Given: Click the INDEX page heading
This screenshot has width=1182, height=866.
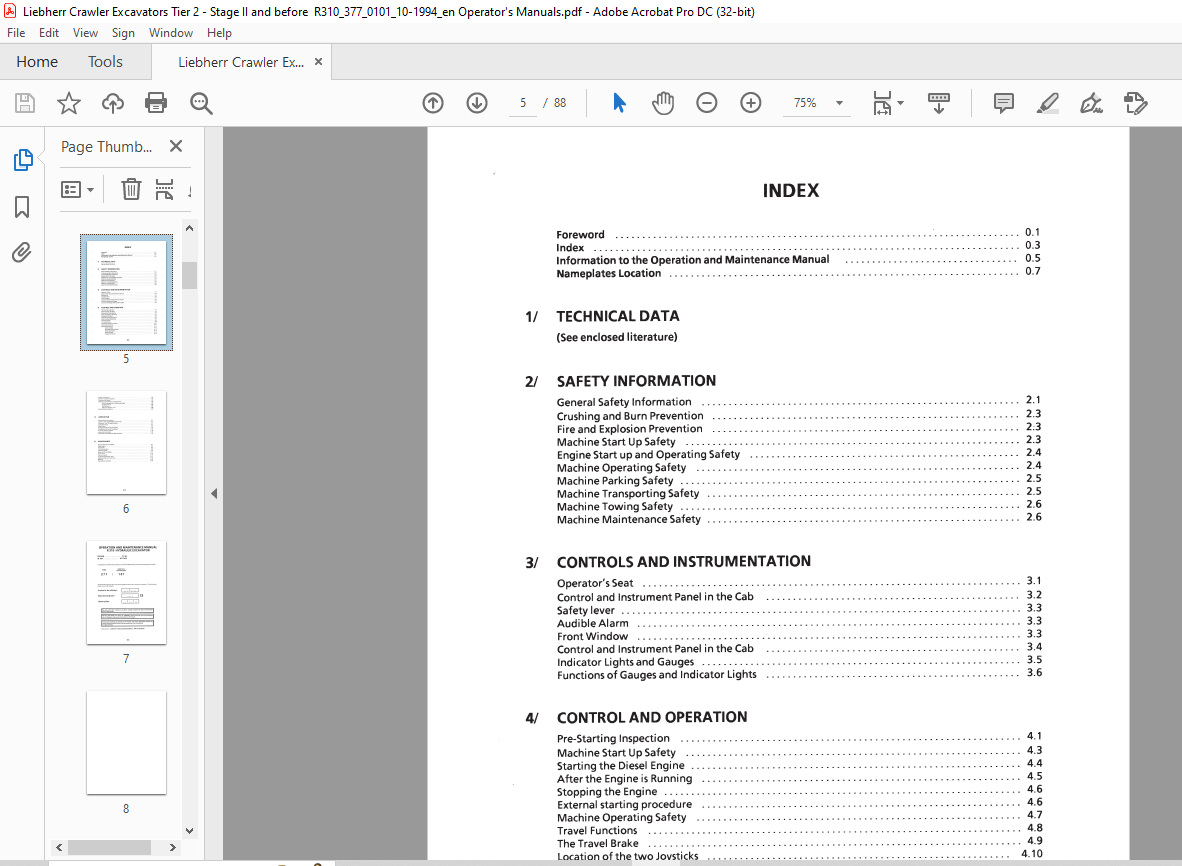Looking at the screenshot, I should pos(791,191).
